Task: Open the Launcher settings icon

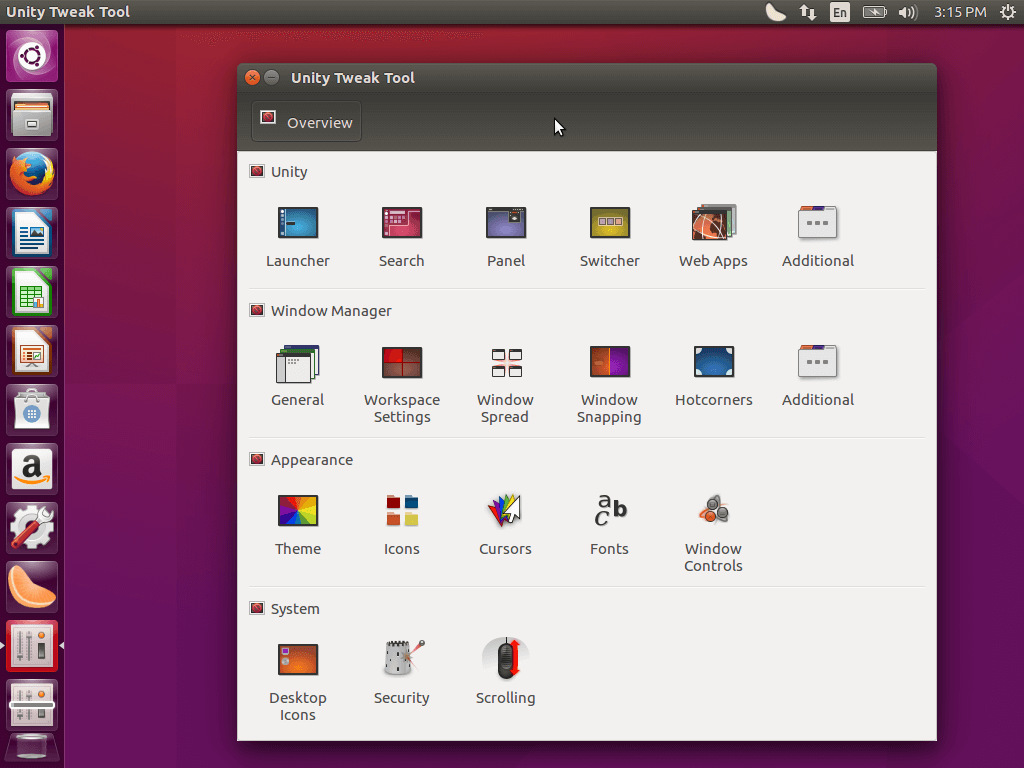Action: (297, 223)
